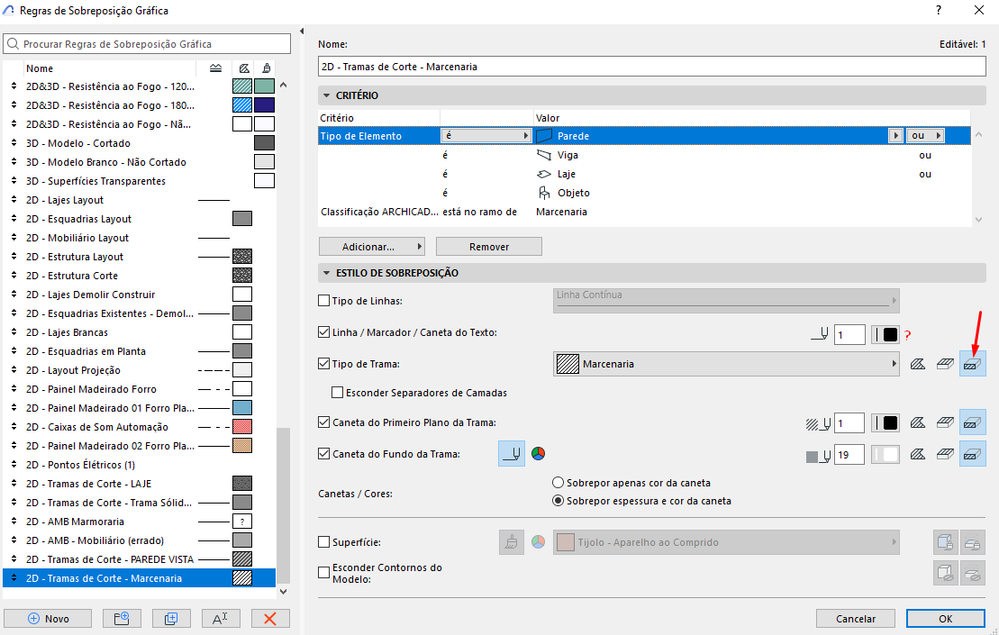
Task: Toggle cut fill icon in Primeiro Plano row
Action: pos(972,423)
